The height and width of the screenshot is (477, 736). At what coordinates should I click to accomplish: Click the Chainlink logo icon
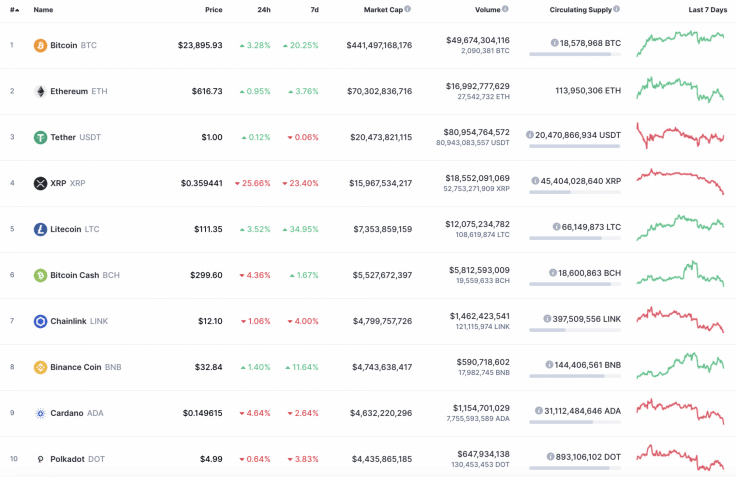(40, 321)
